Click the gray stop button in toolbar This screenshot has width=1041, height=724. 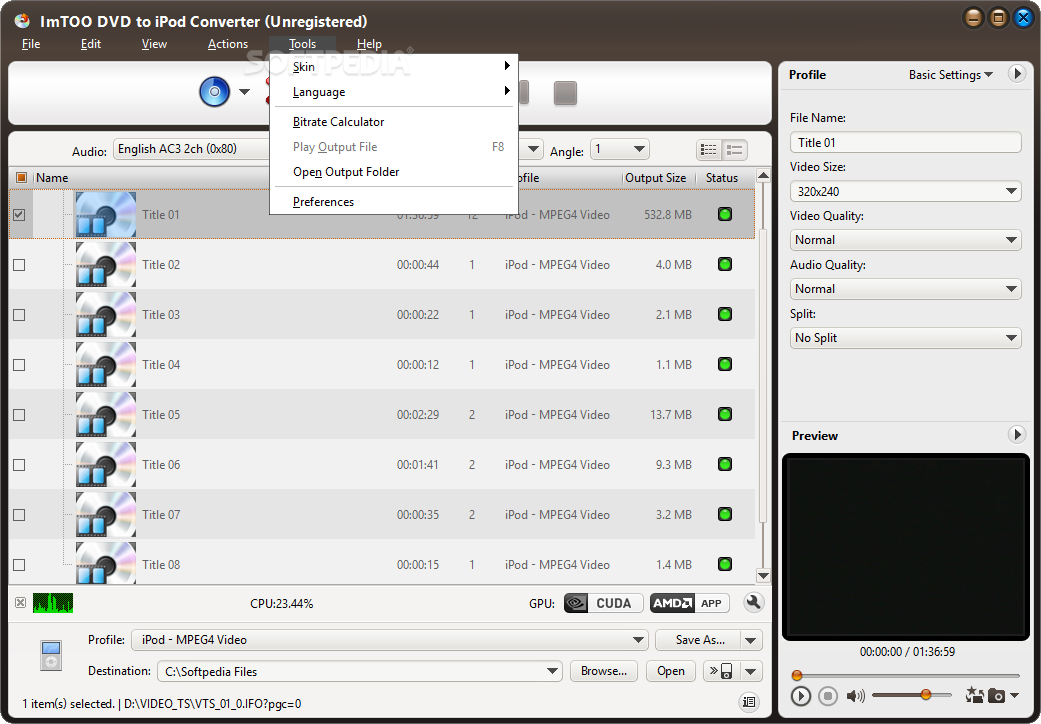(565, 93)
